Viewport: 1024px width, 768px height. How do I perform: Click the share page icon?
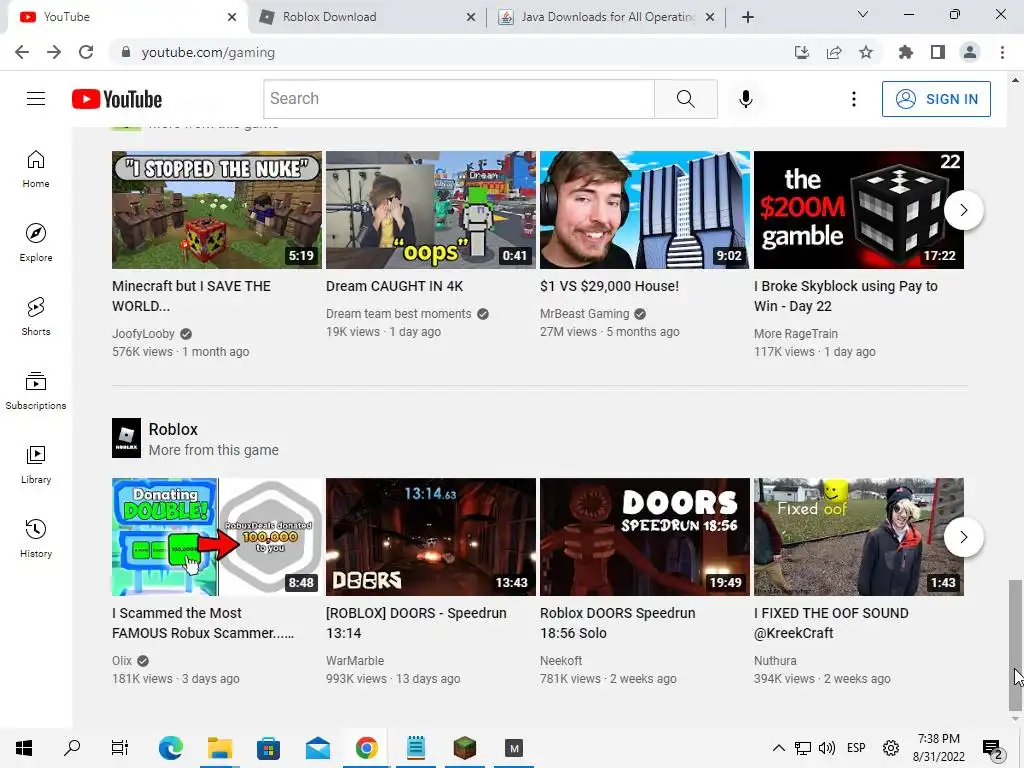[x=834, y=52]
